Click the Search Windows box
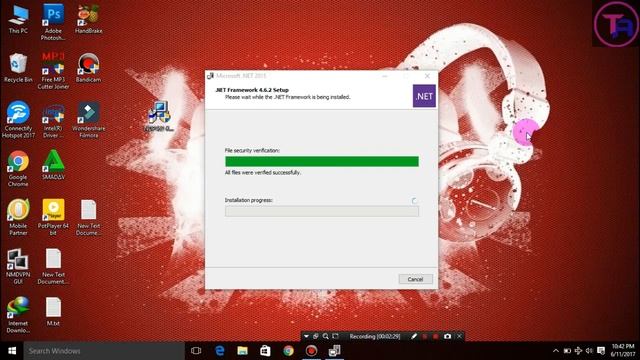640x360 pixels. click(104, 351)
